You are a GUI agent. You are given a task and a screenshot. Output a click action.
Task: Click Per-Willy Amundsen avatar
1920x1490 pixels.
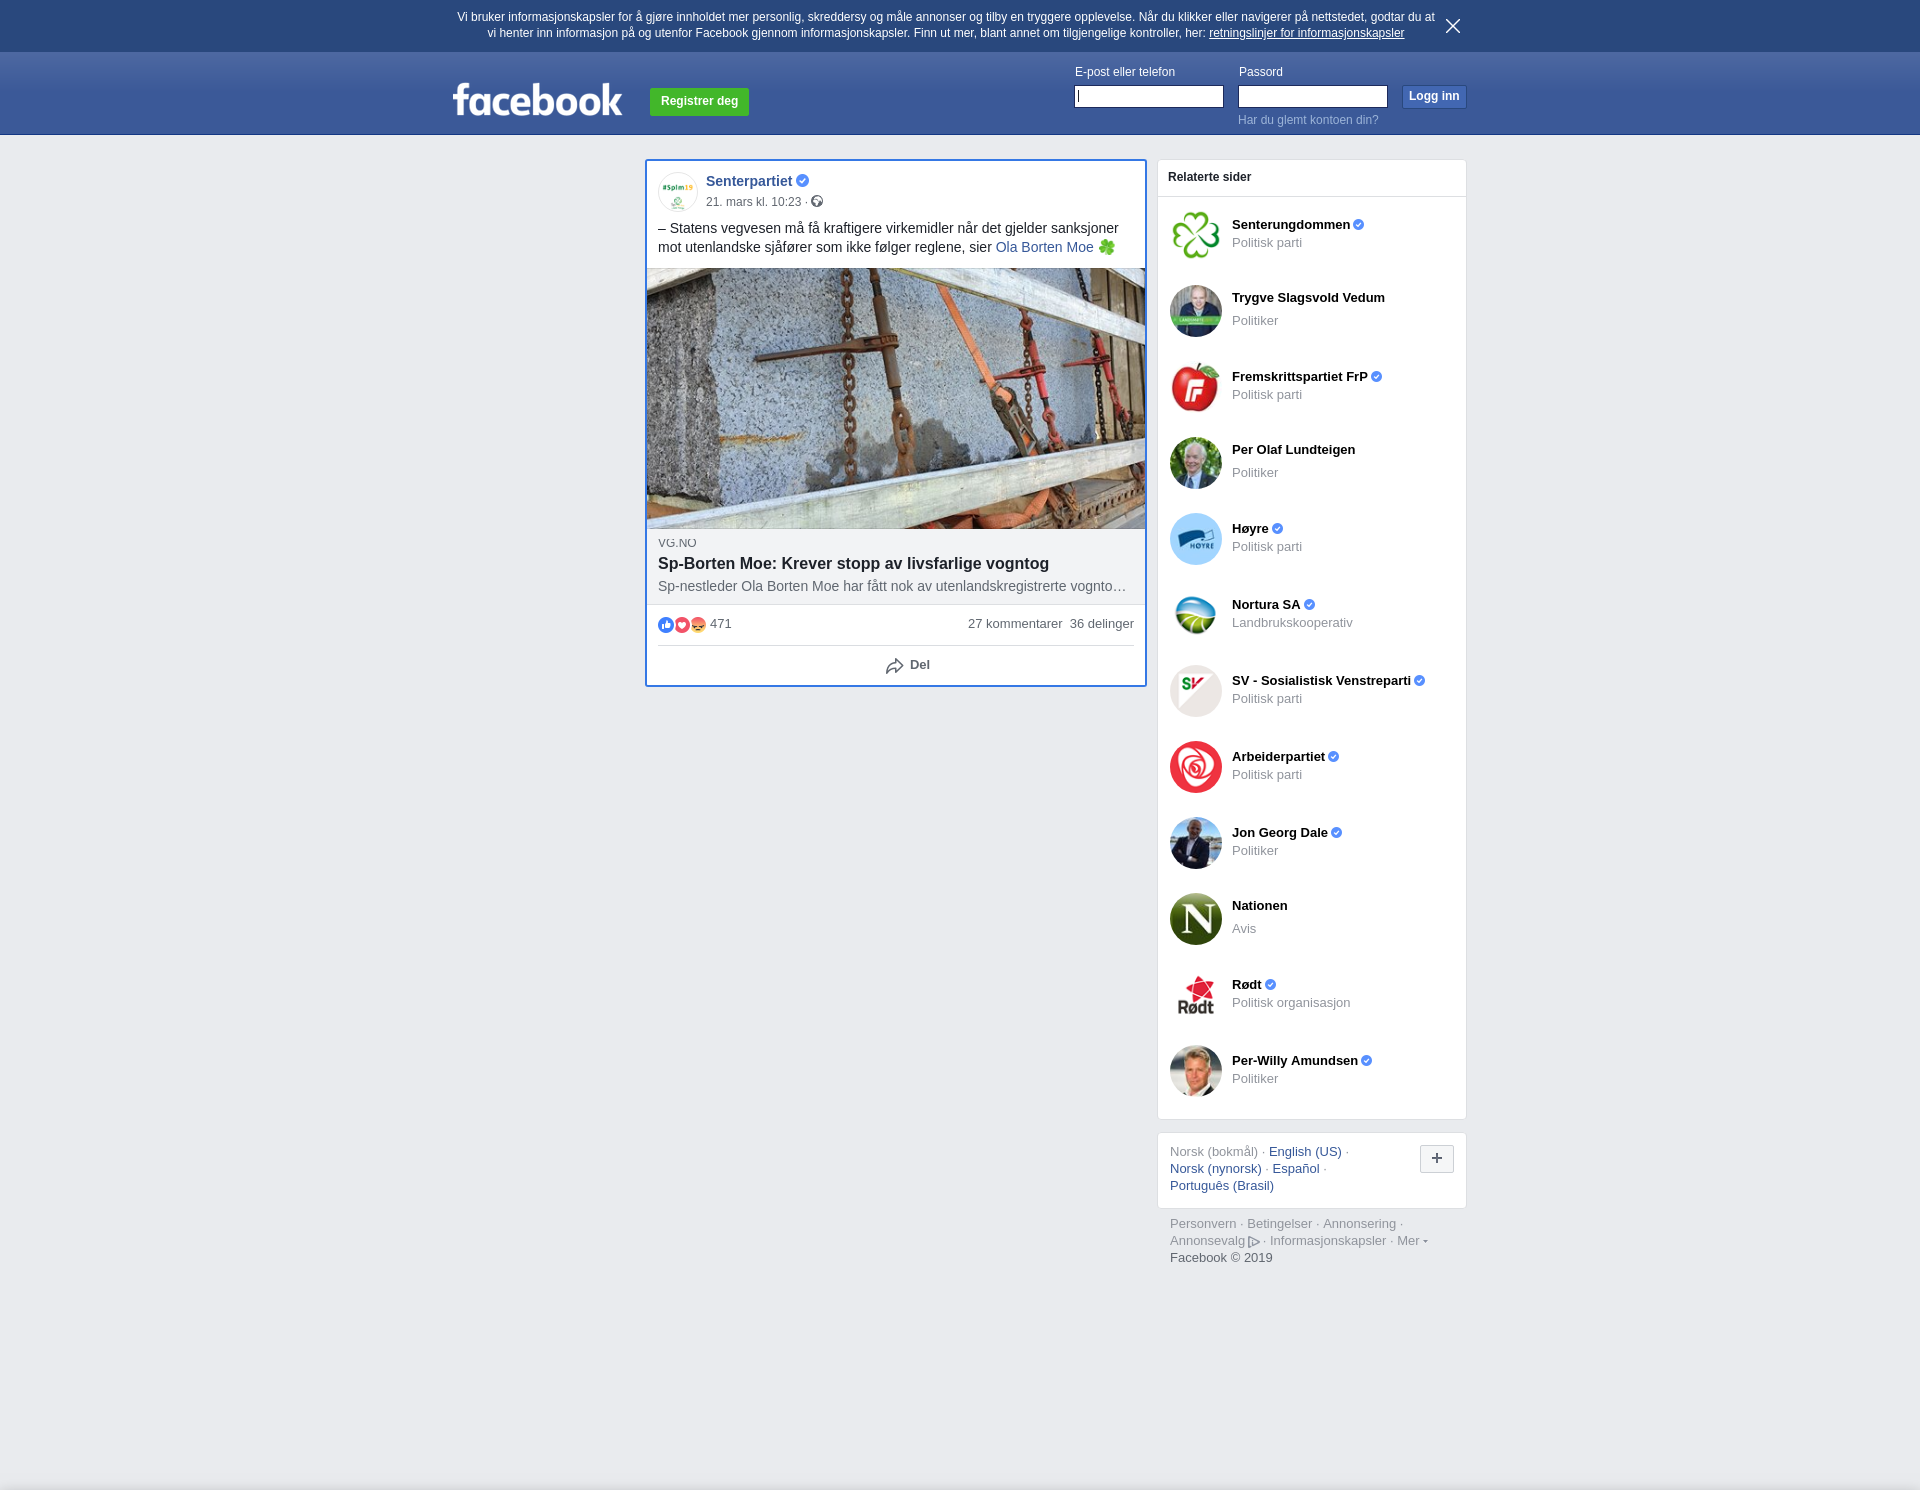pyautogui.click(x=1196, y=1071)
